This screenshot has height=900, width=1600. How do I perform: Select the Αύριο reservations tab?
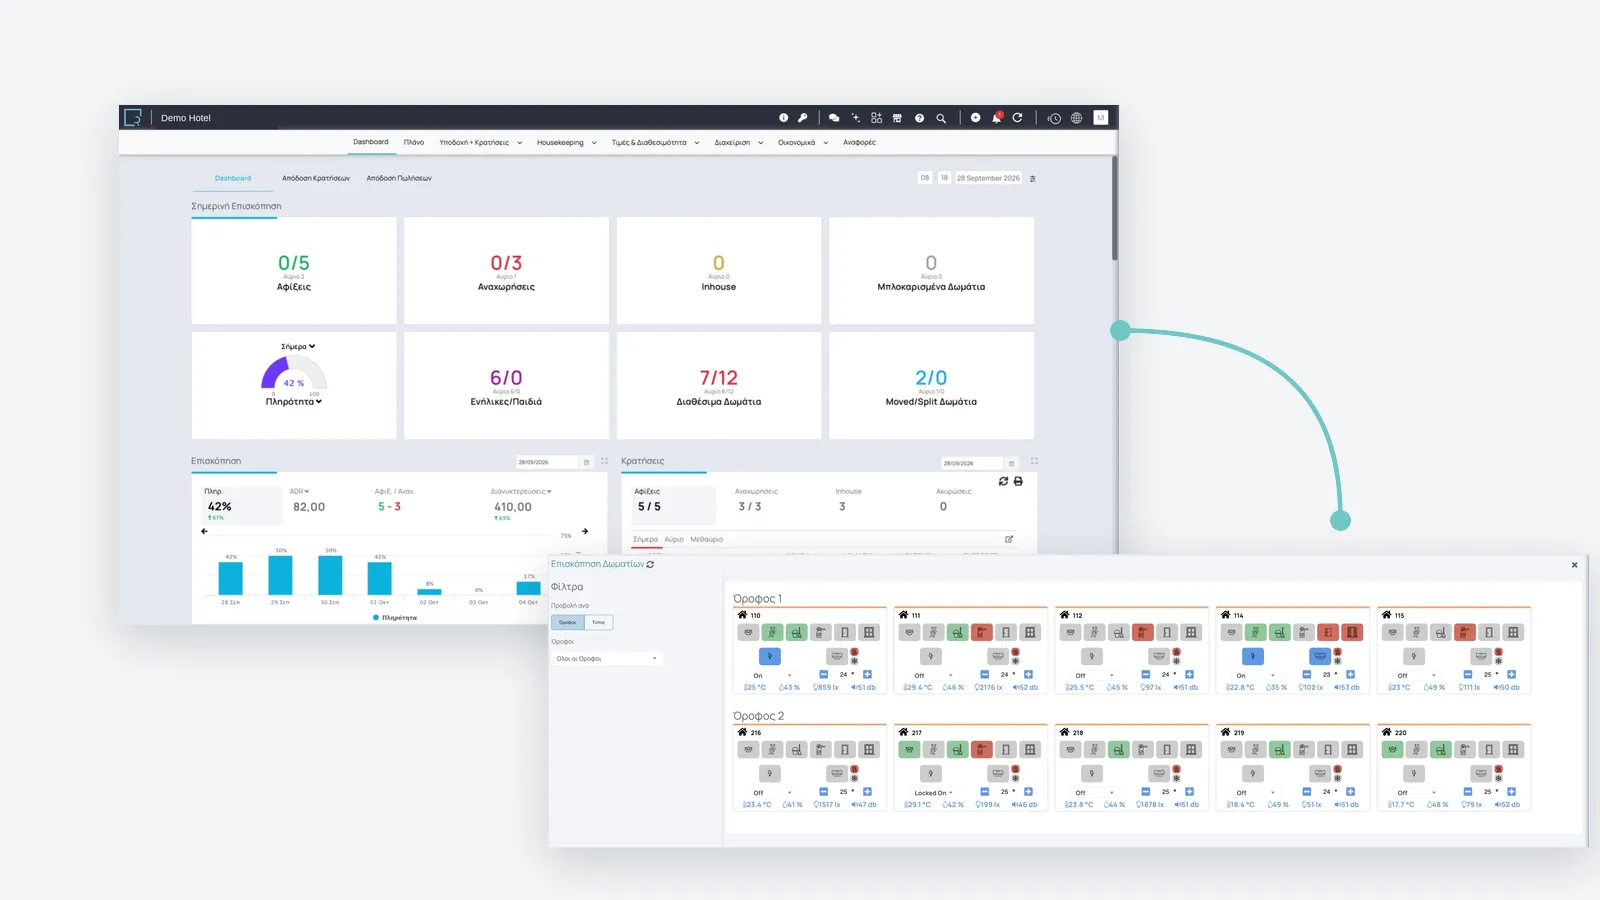(x=674, y=539)
